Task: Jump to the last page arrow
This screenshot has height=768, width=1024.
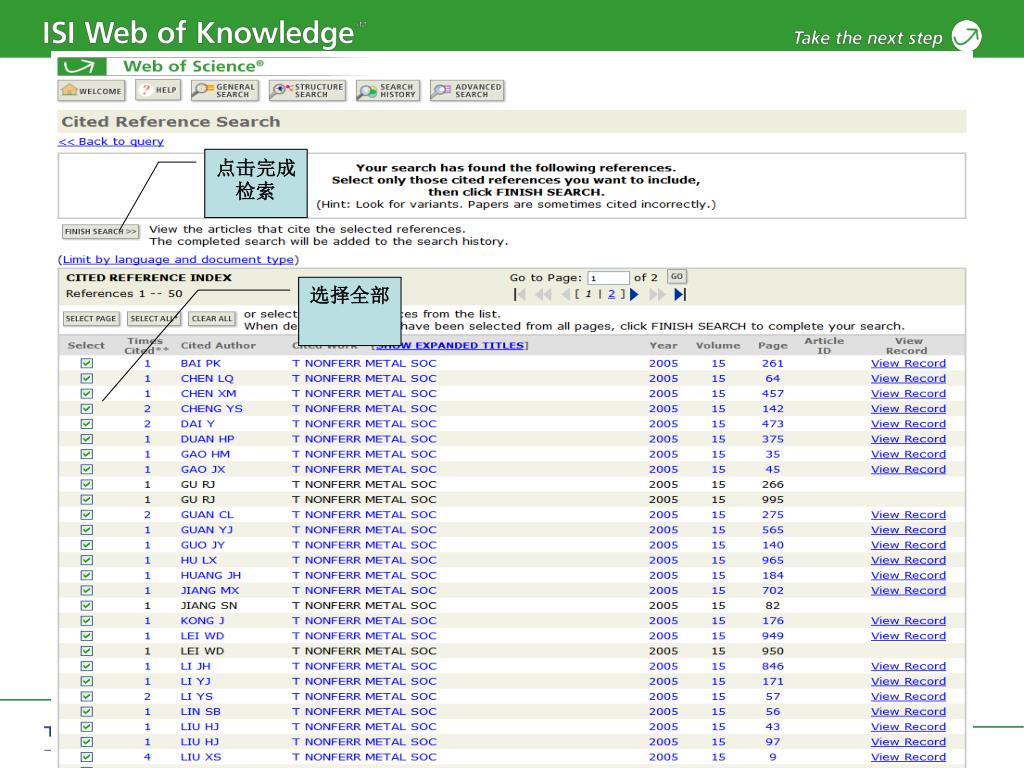Action: click(680, 295)
